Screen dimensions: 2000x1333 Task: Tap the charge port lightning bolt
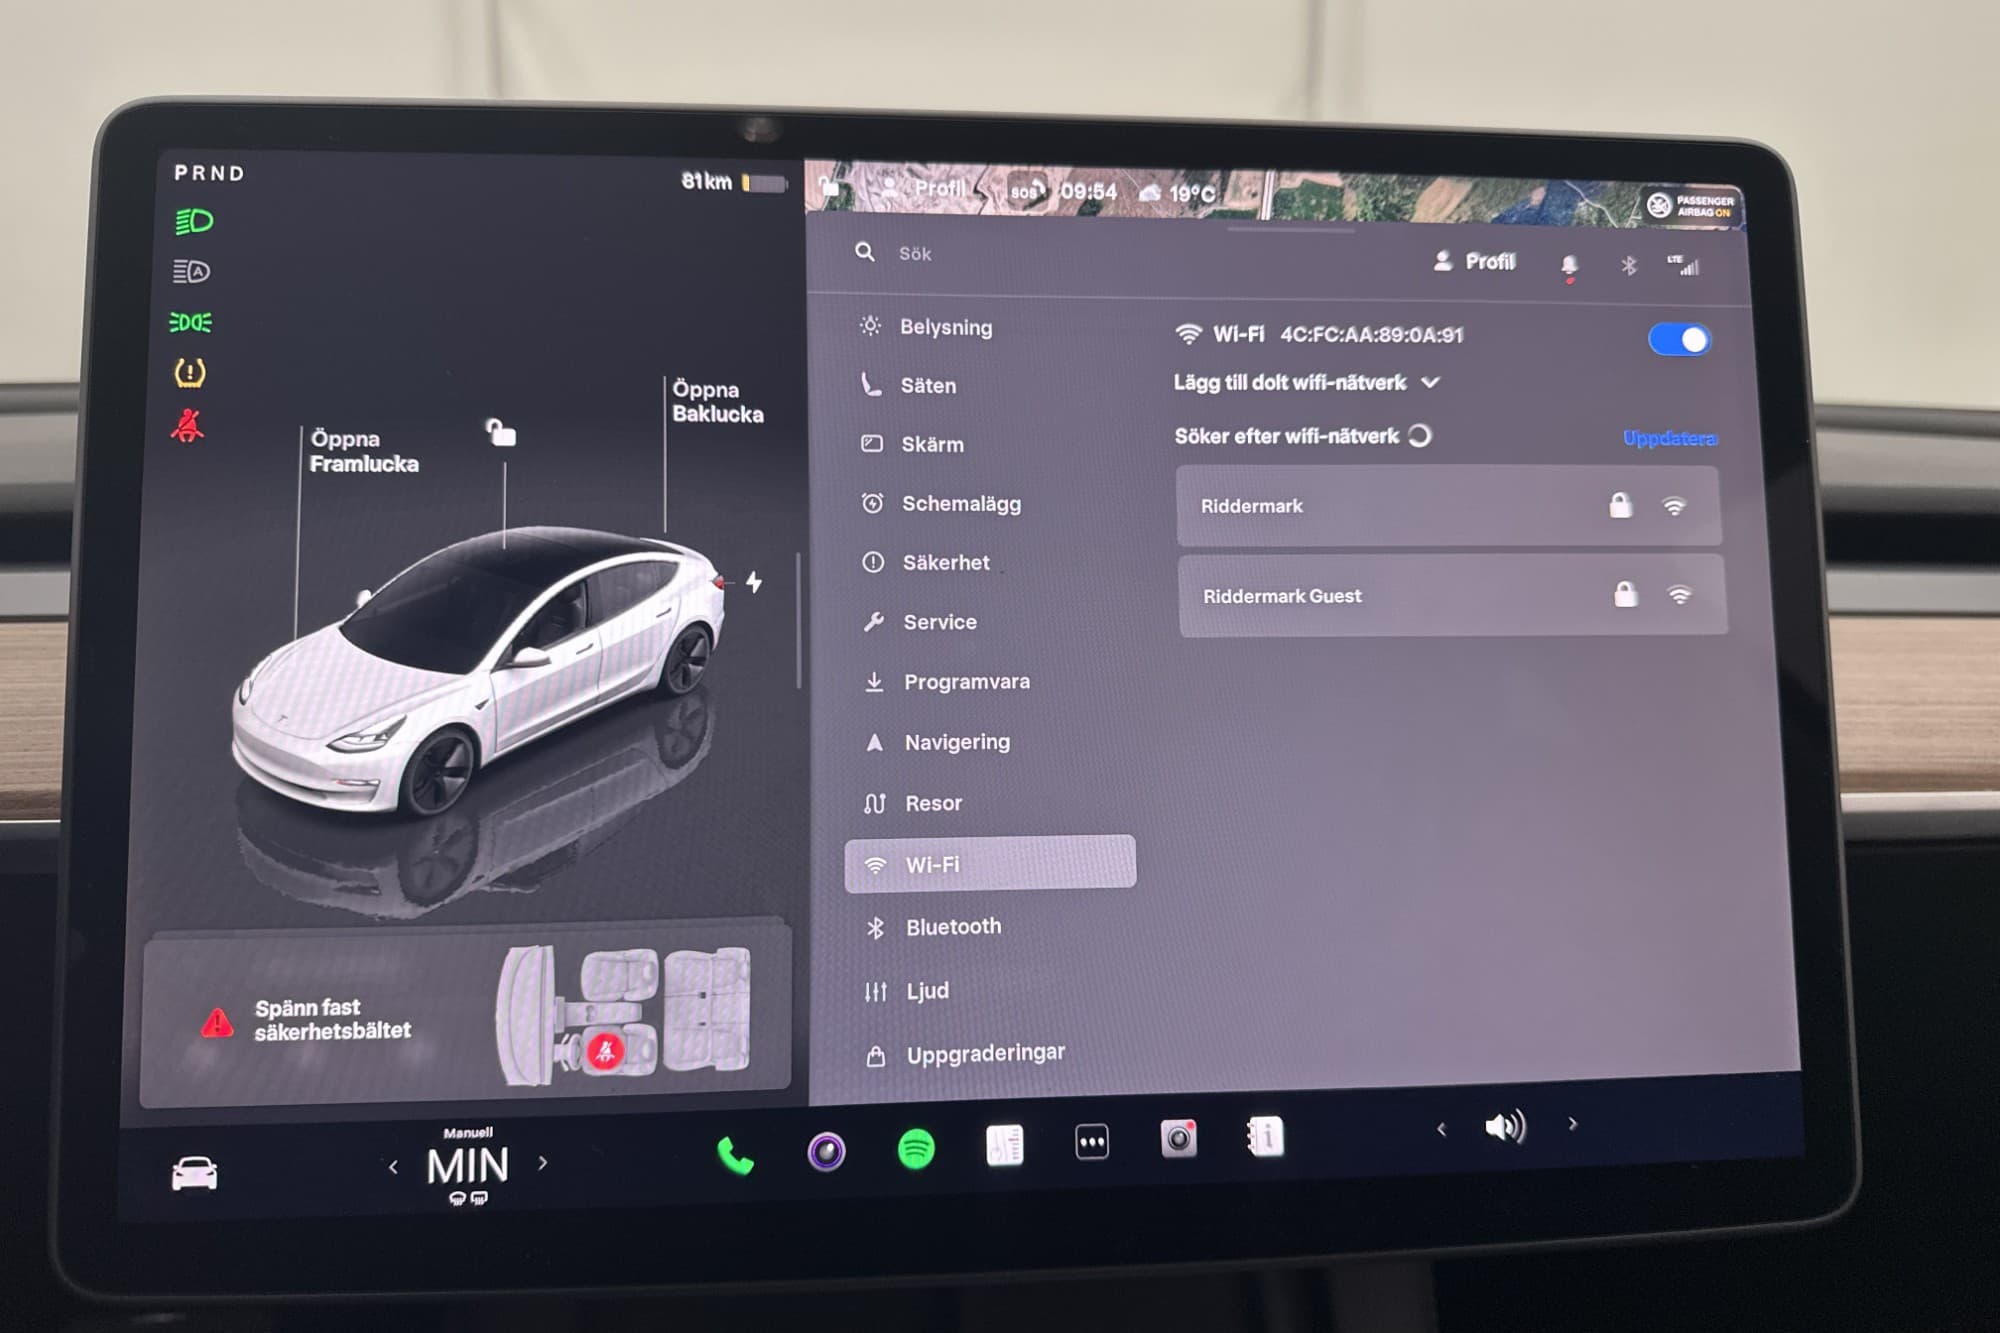pyautogui.click(x=754, y=581)
